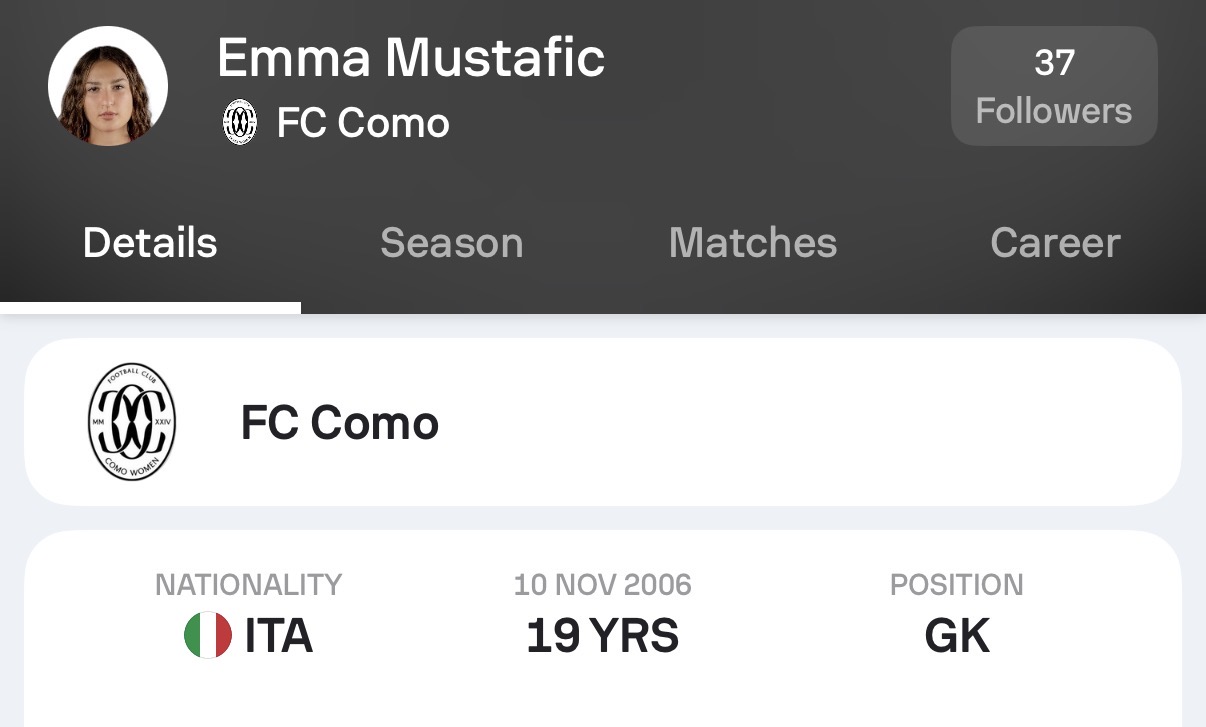Viewport: 1206px width, 727px height.
Task: Open the bold FC Como team title in card
Action: [x=340, y=423]
